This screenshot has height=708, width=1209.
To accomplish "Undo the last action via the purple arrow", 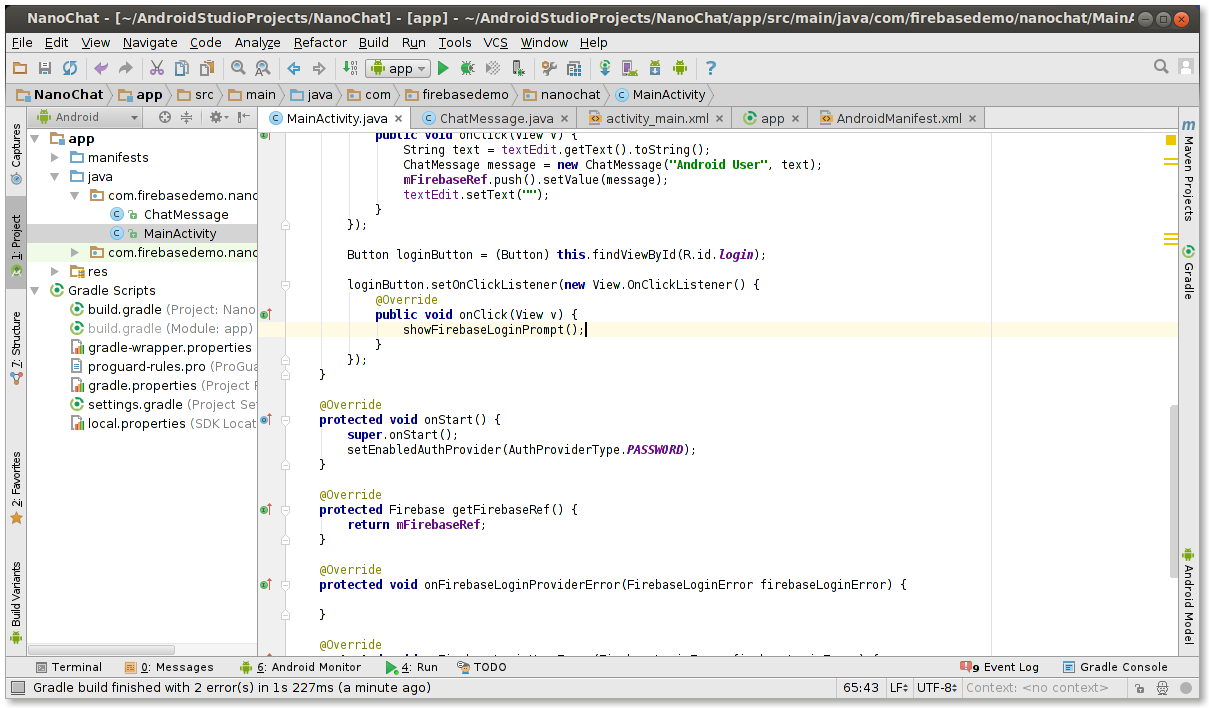I will [101, 68].
